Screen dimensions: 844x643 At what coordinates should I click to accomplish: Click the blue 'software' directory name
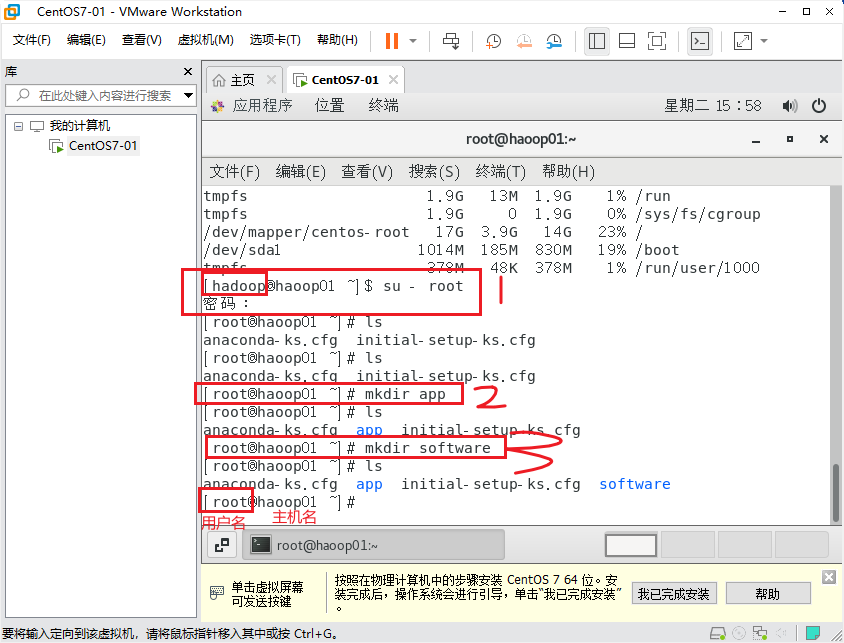tap(635, 484)
